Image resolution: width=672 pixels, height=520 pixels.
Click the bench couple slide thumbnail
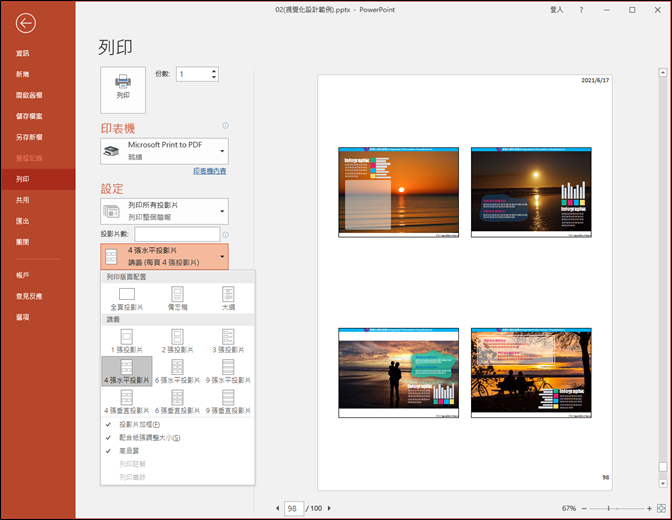pos(531,373)
